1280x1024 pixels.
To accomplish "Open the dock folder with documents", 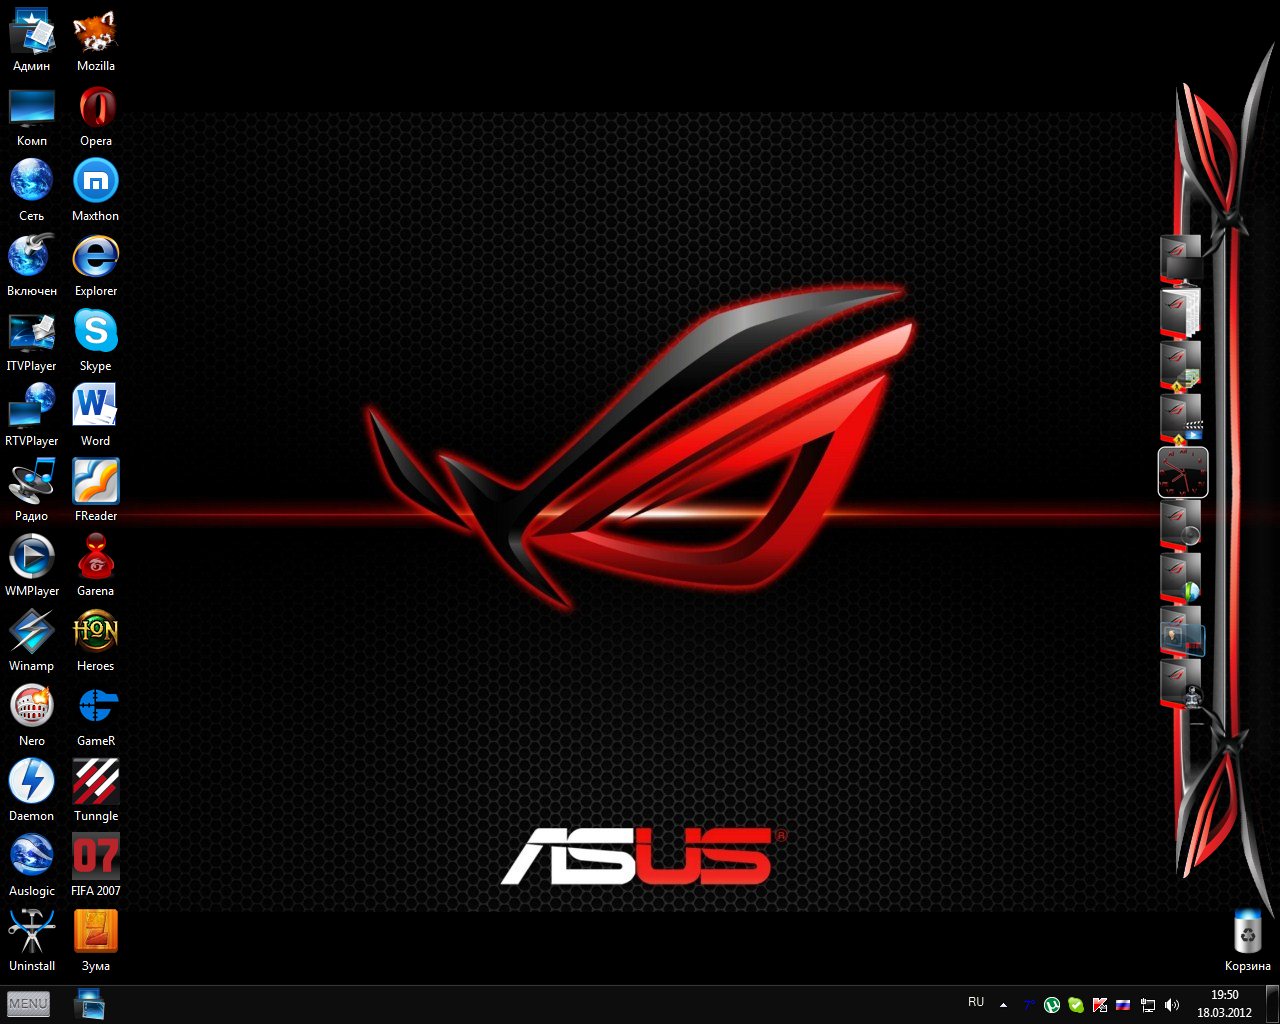I will [x=1181, y=312].
